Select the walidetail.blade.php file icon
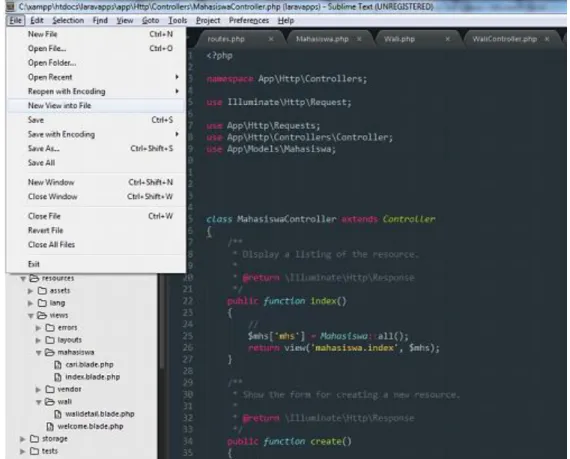The height and width of the screenshot is (459, 570). click(57, 414)
